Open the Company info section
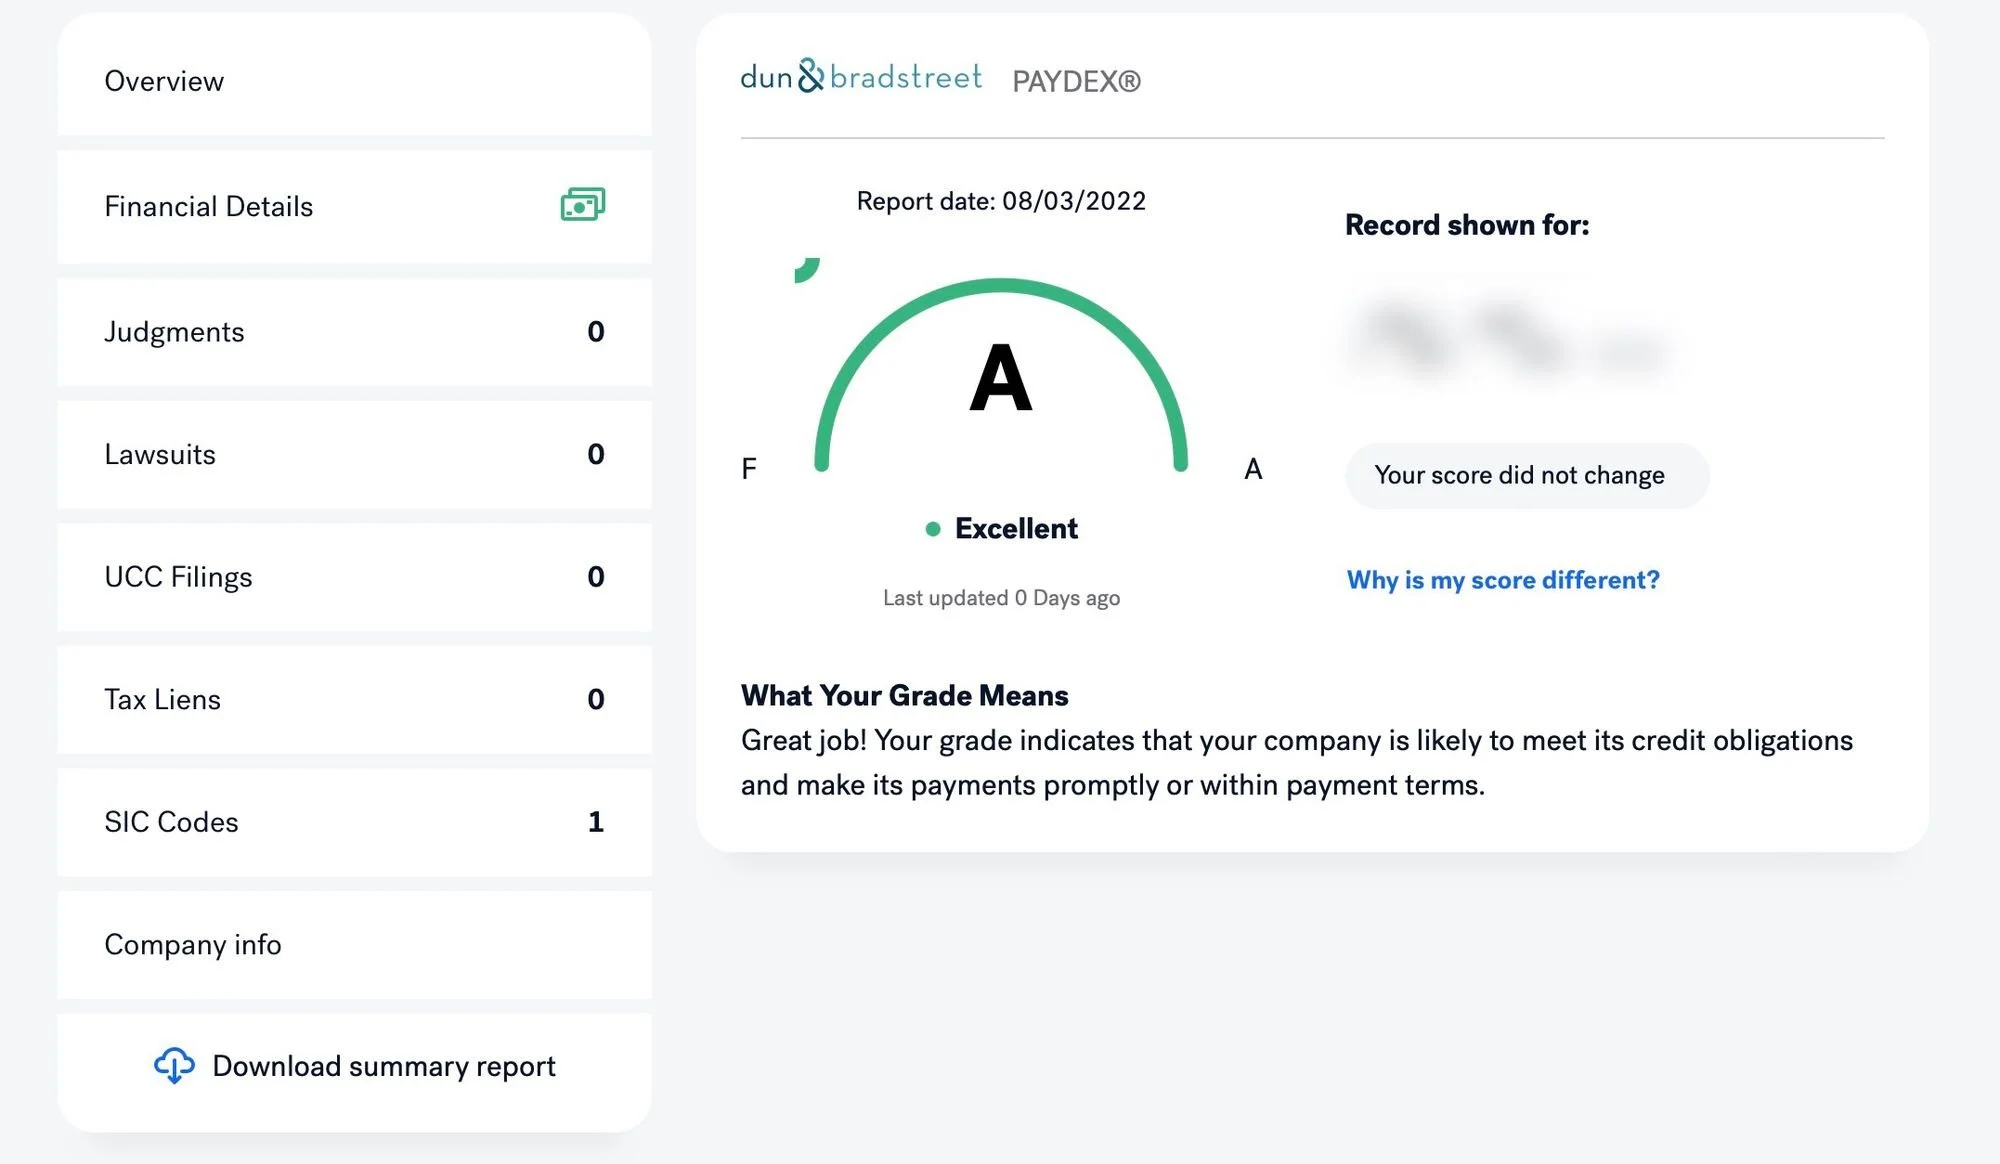 click(193, 944)
